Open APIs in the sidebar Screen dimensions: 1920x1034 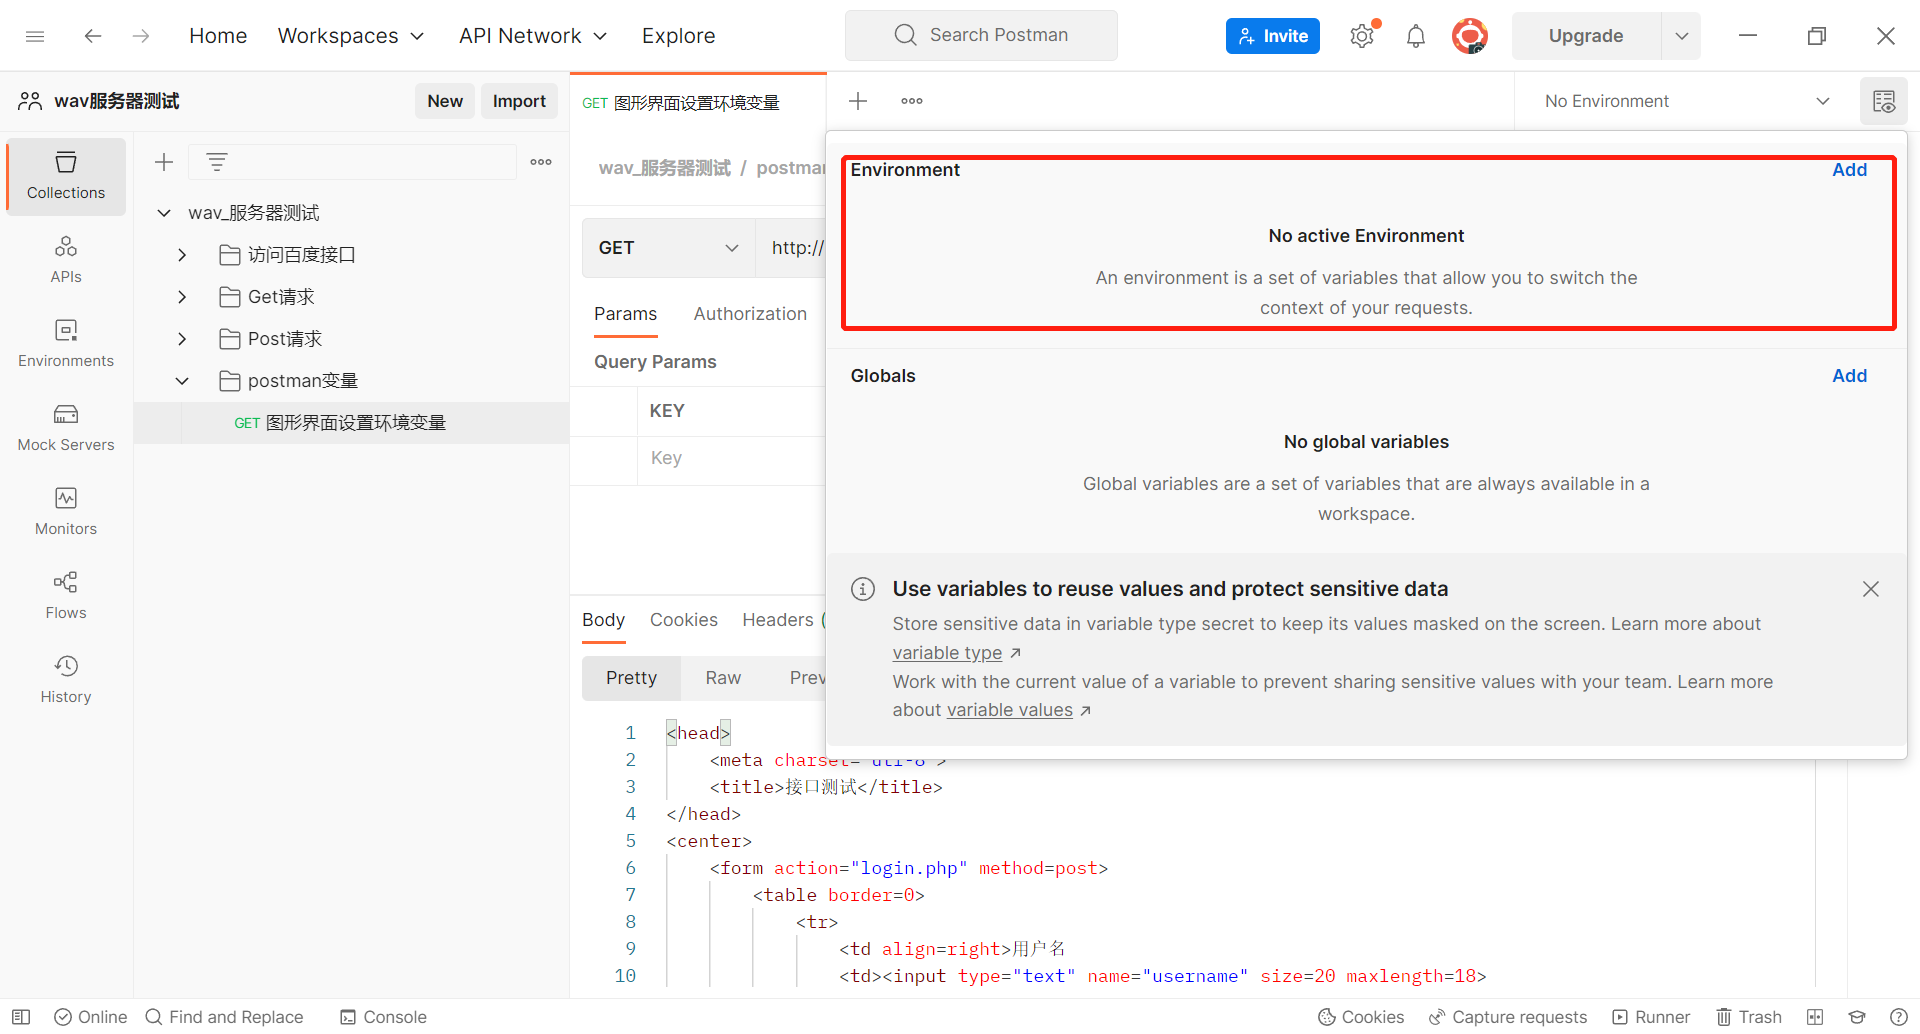pos(66,260)
